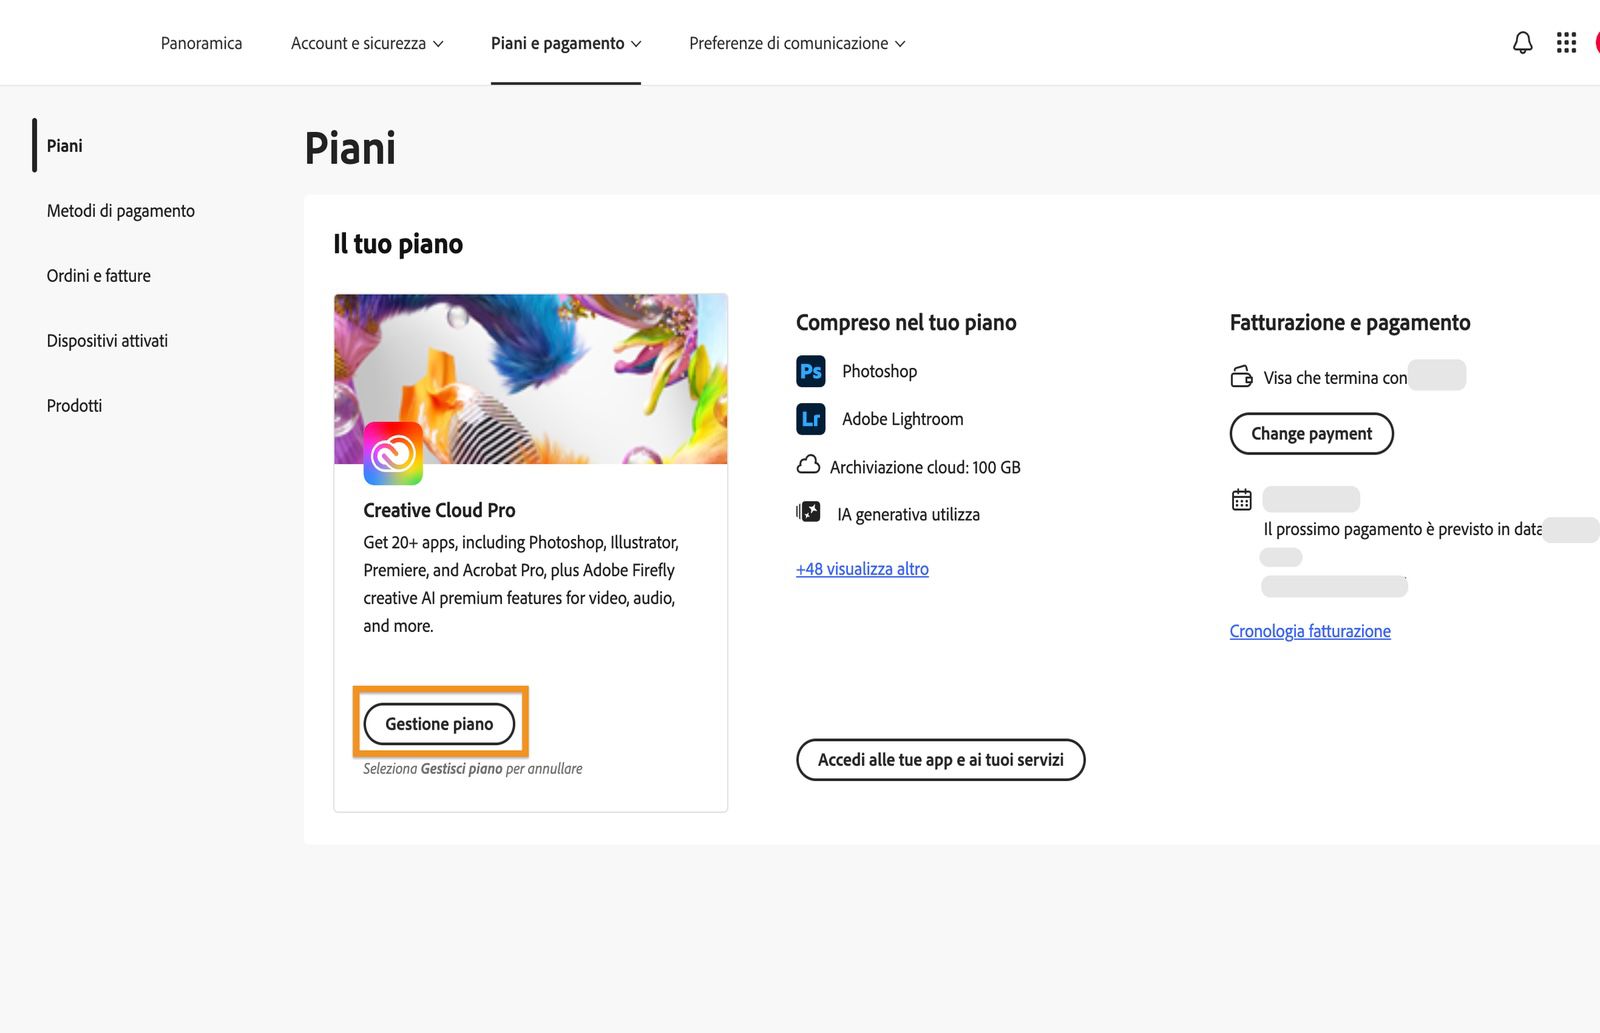The height and width of the screenshot is (1033, 1600).
Task: Open the apps grid launcher icon
Action: (x=1566, y=43)
